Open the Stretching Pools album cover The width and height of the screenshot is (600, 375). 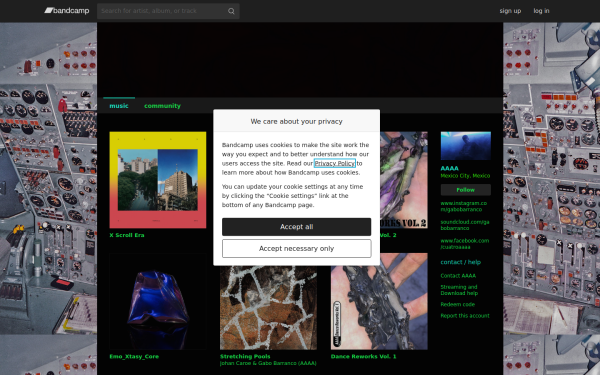(x=268, y=307)
